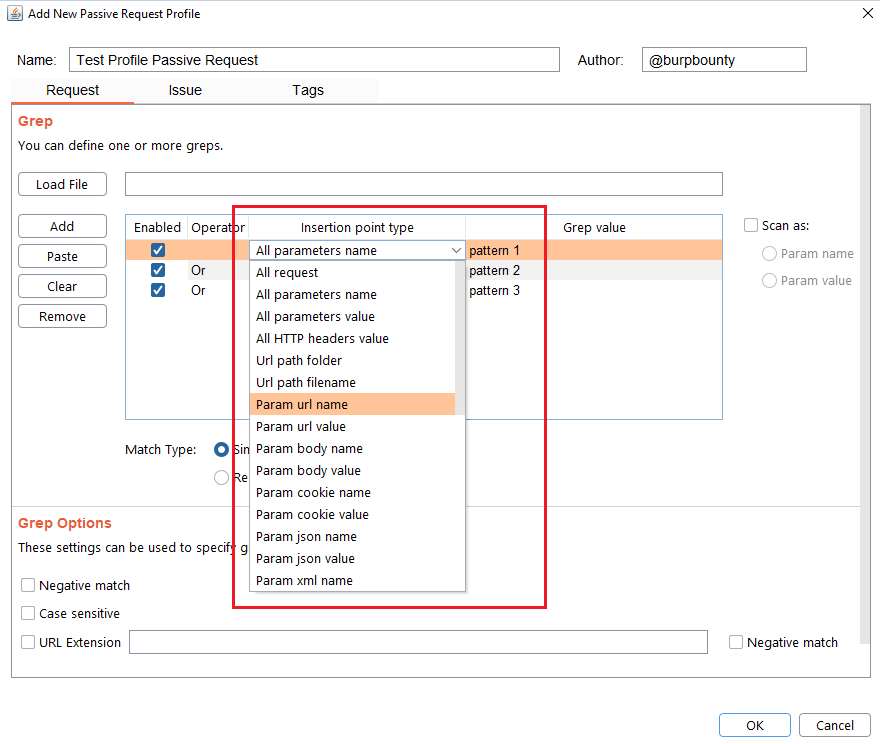Choose Param url name from dropdown list

click(302, 405)
